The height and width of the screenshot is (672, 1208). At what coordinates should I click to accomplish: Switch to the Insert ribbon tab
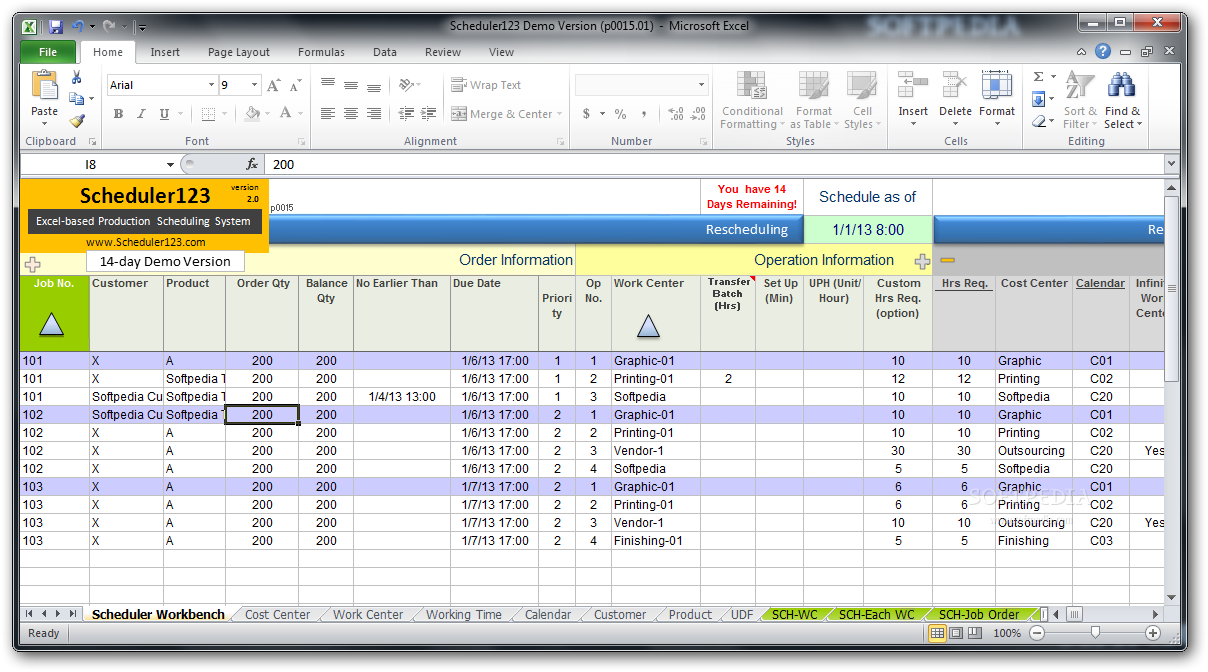pos(165,52)
